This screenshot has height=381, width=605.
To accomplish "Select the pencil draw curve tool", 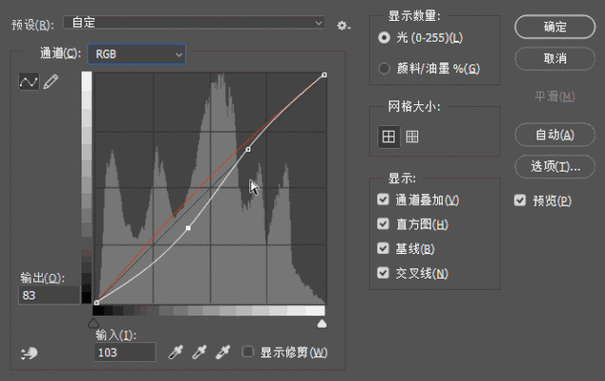I will pyautogui.click(x=51, y=81).
